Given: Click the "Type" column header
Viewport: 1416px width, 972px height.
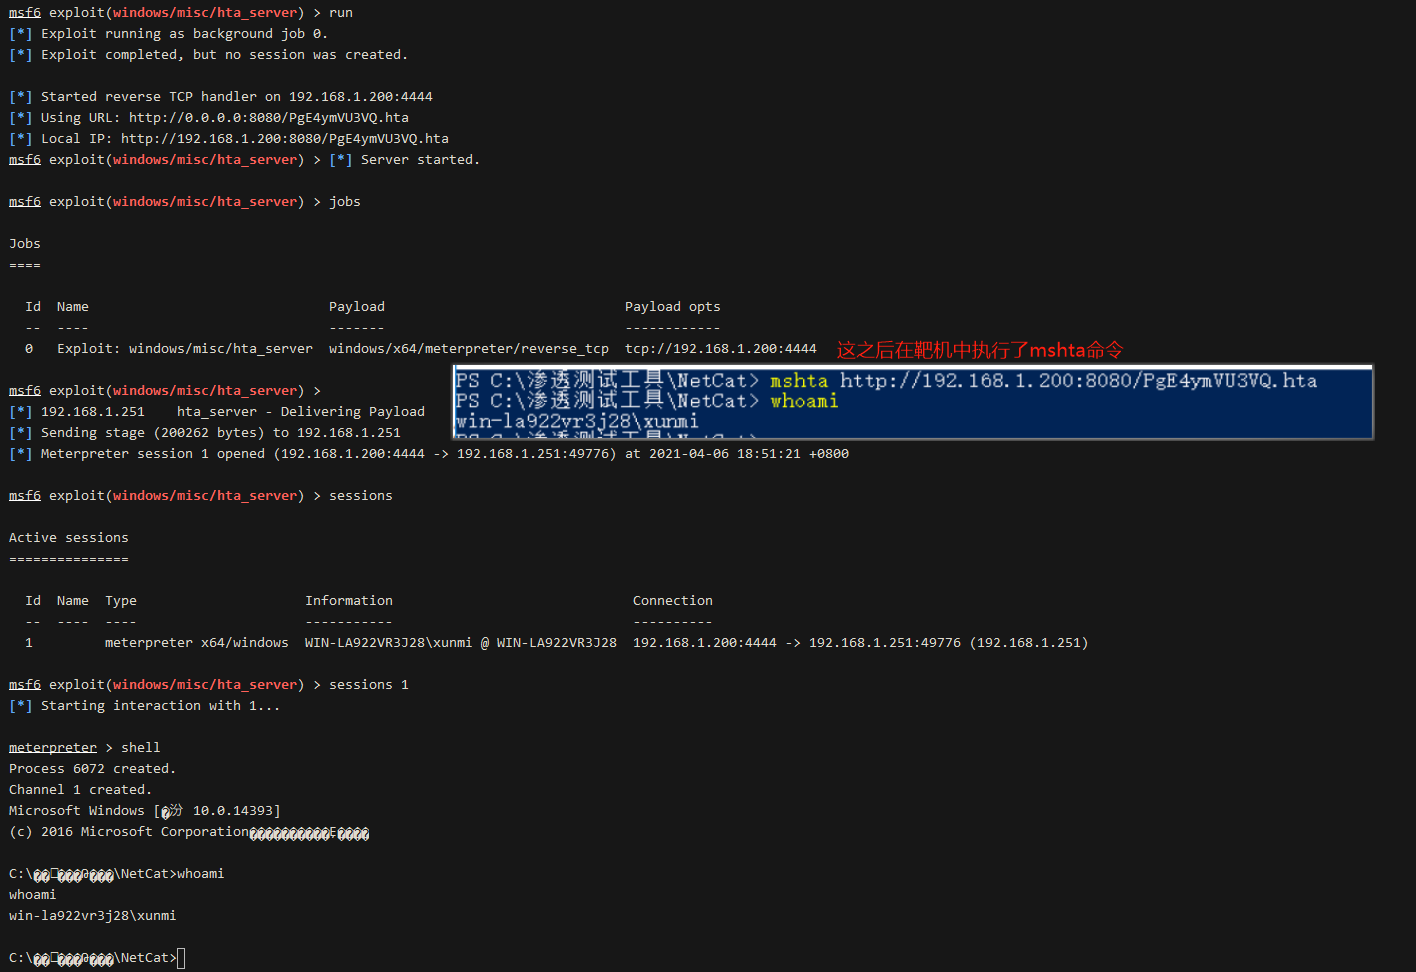Looking at the screenshot, I should [121, 601].
